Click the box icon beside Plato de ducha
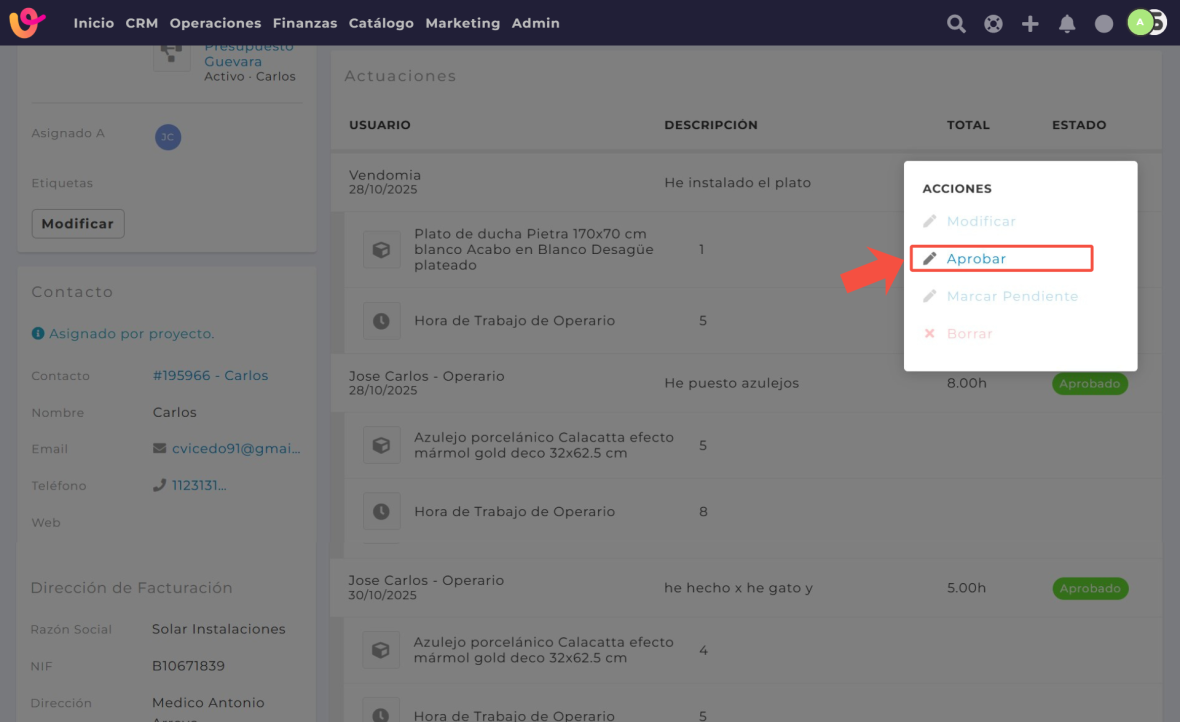This screenshot has height=722, width=1180. [381, 250]
